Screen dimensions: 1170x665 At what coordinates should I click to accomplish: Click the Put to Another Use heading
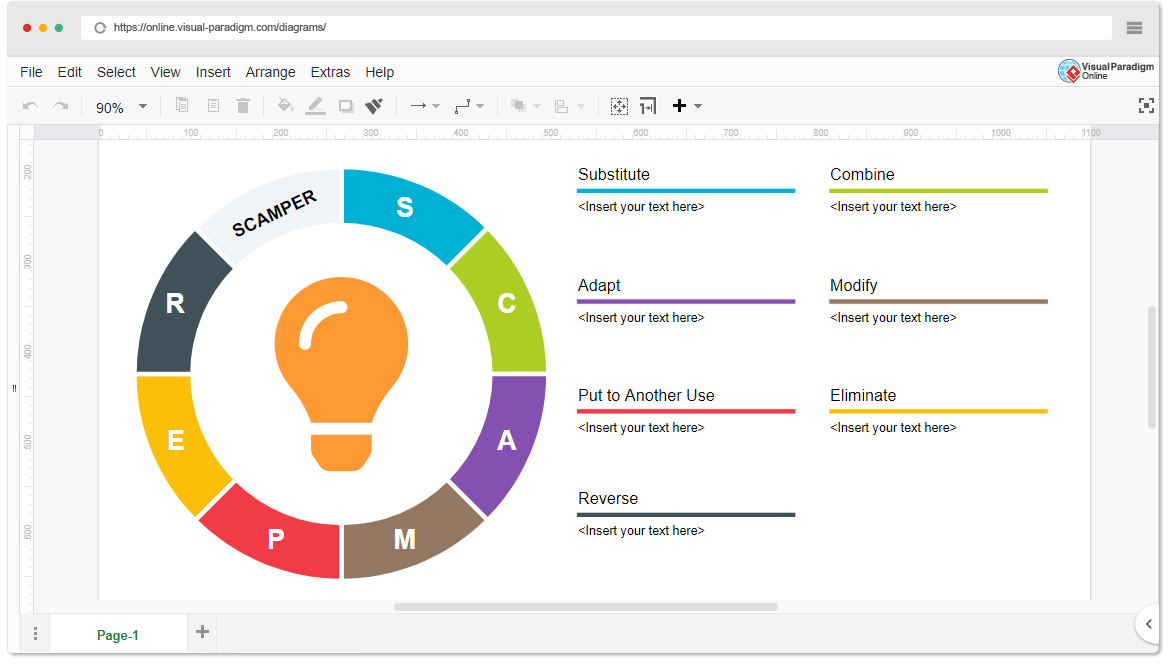(x=646, y=396)
